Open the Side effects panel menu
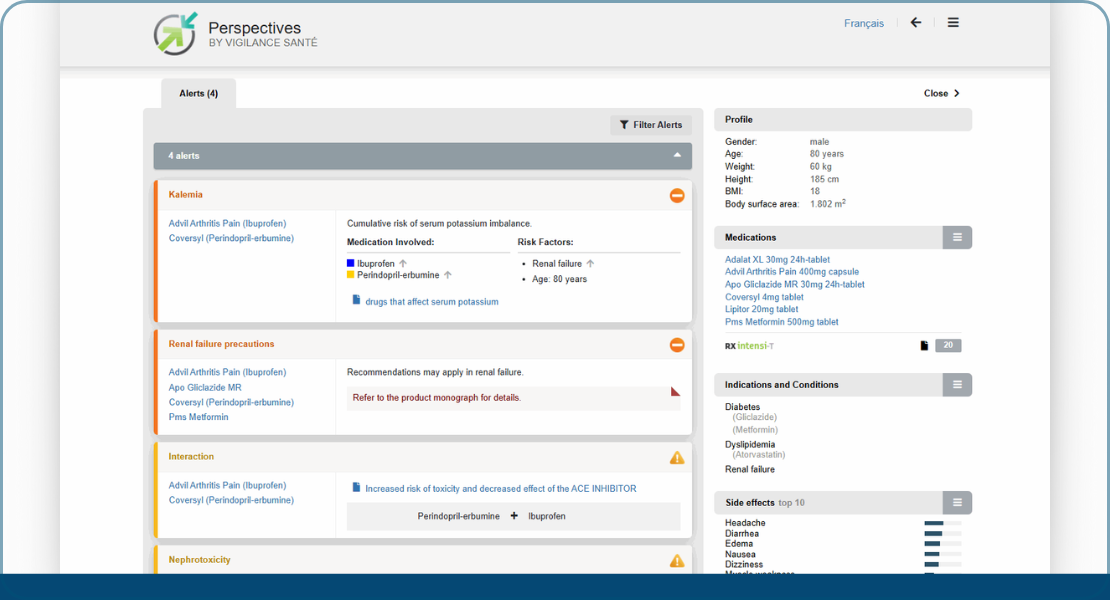1110x600 pixels. [x=957, y=503]
